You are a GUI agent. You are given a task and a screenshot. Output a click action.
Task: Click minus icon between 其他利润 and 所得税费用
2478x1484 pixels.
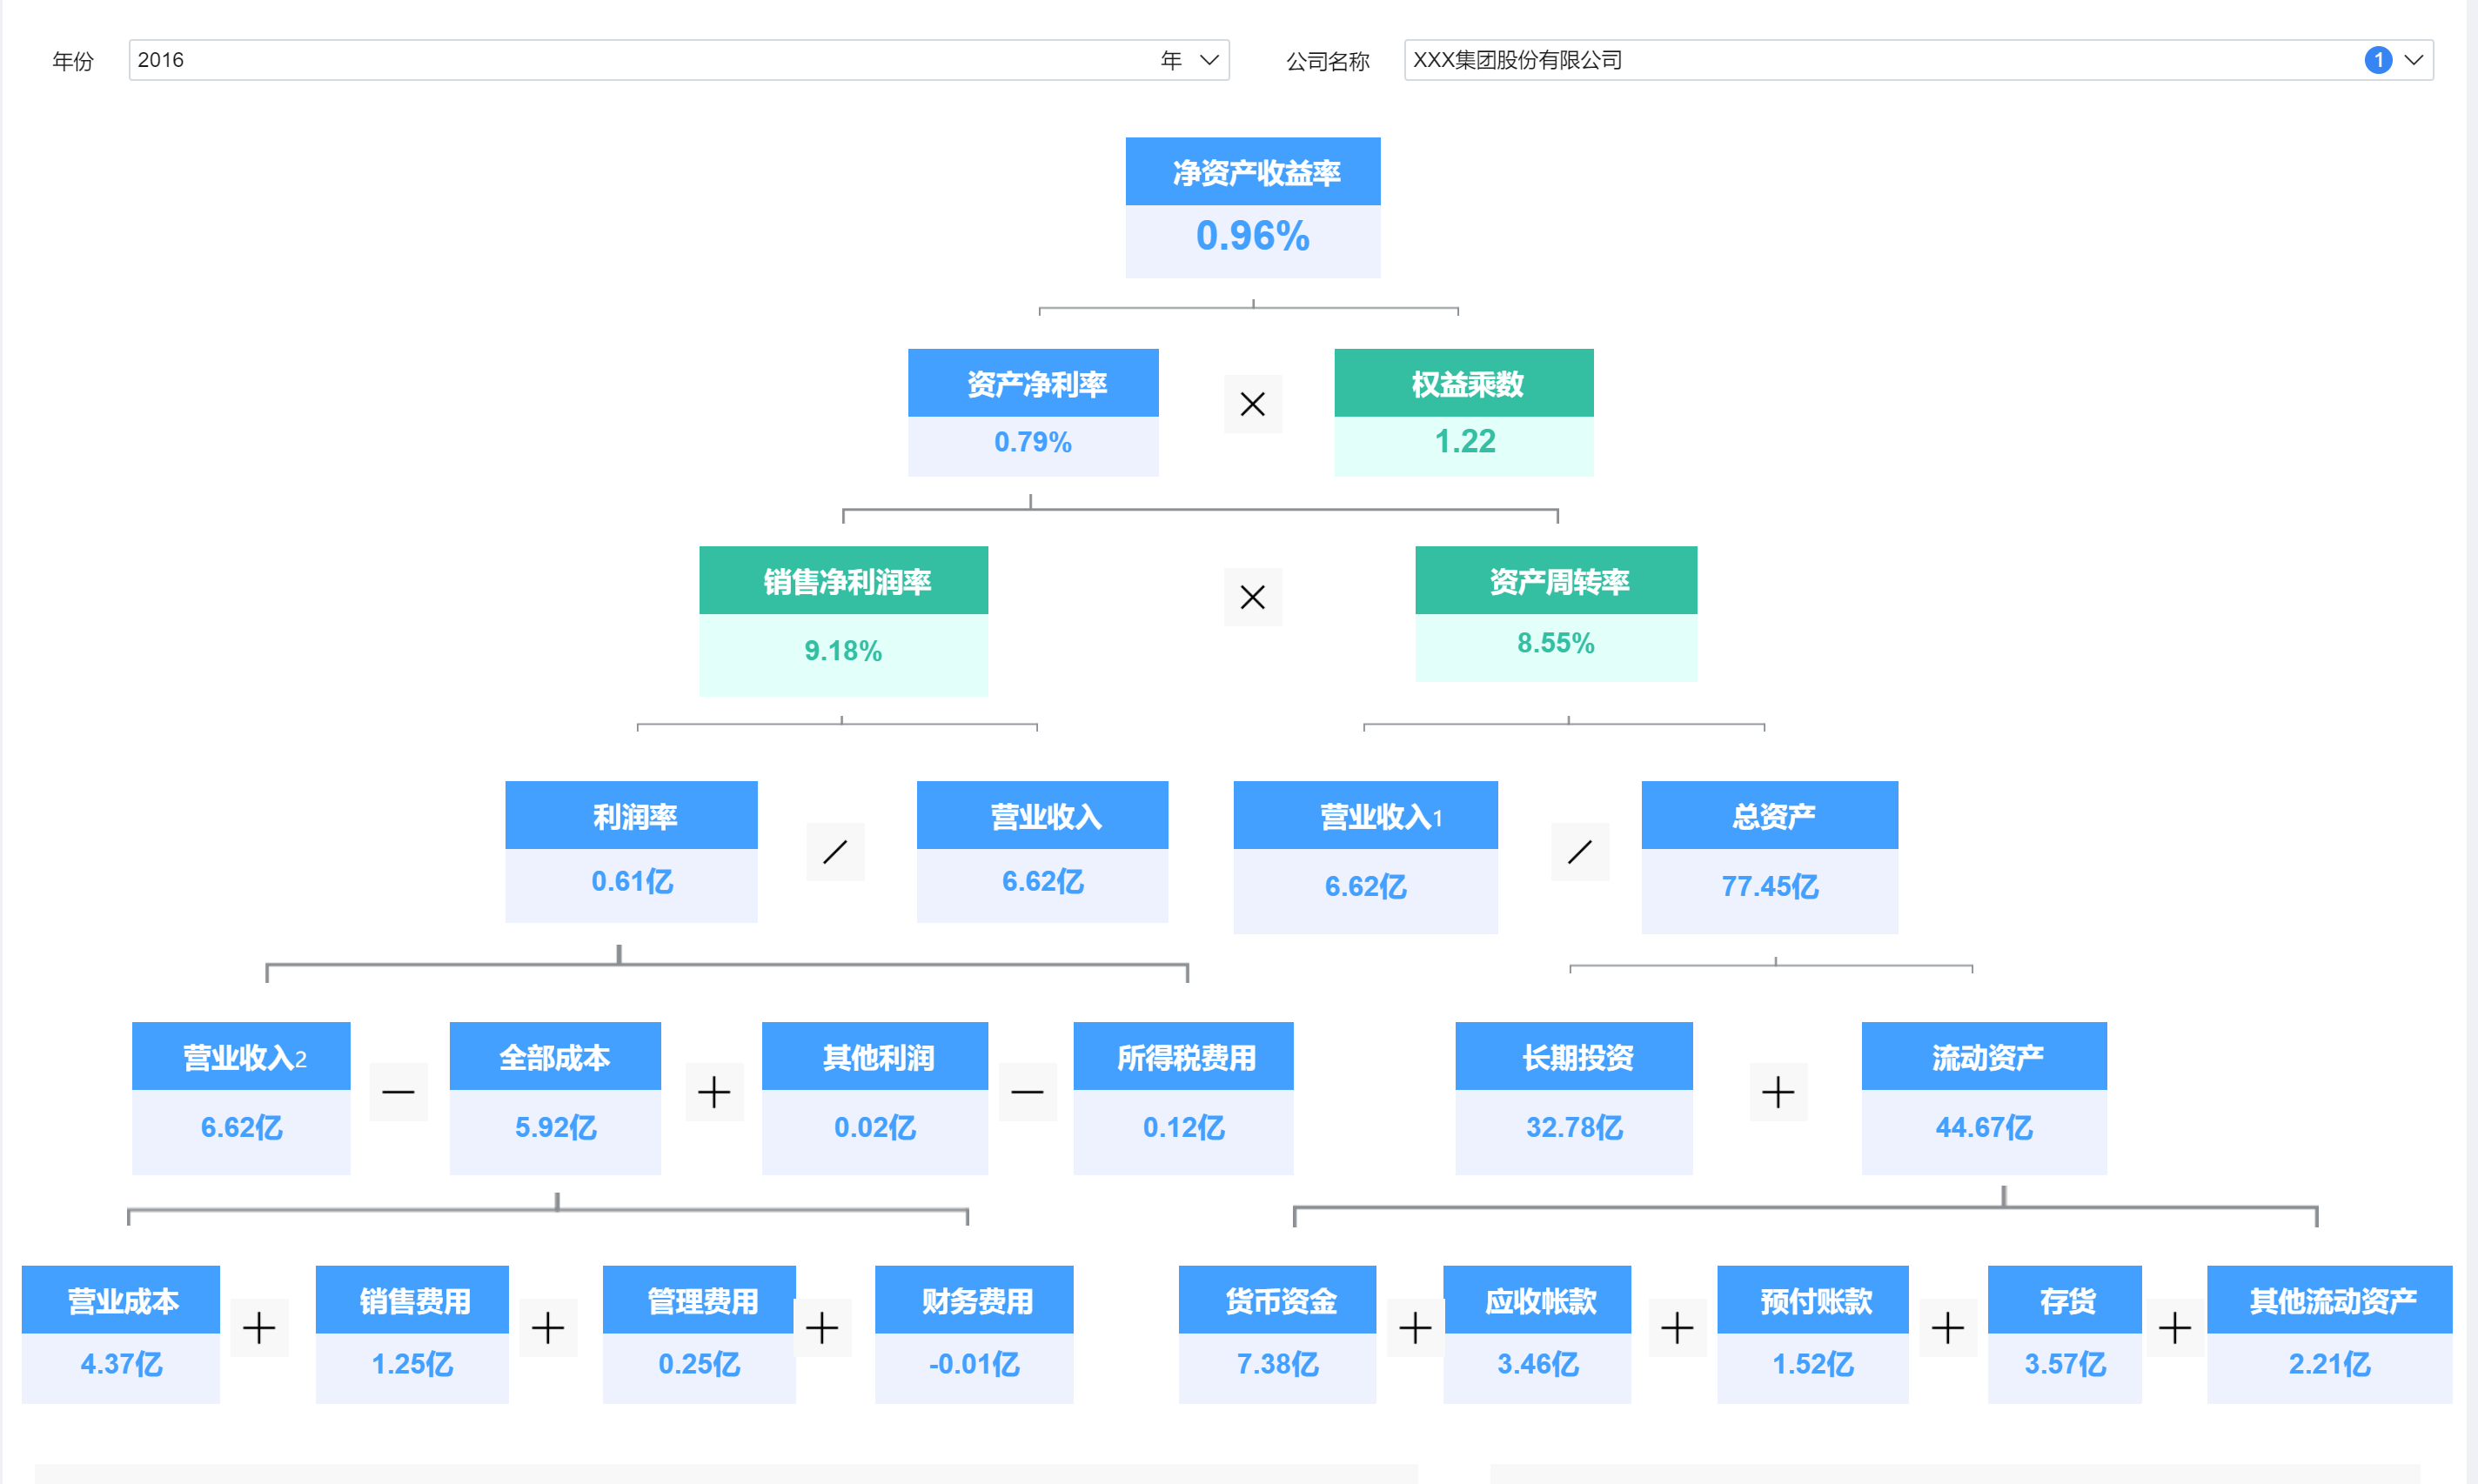click(x=1027, y=1092)
